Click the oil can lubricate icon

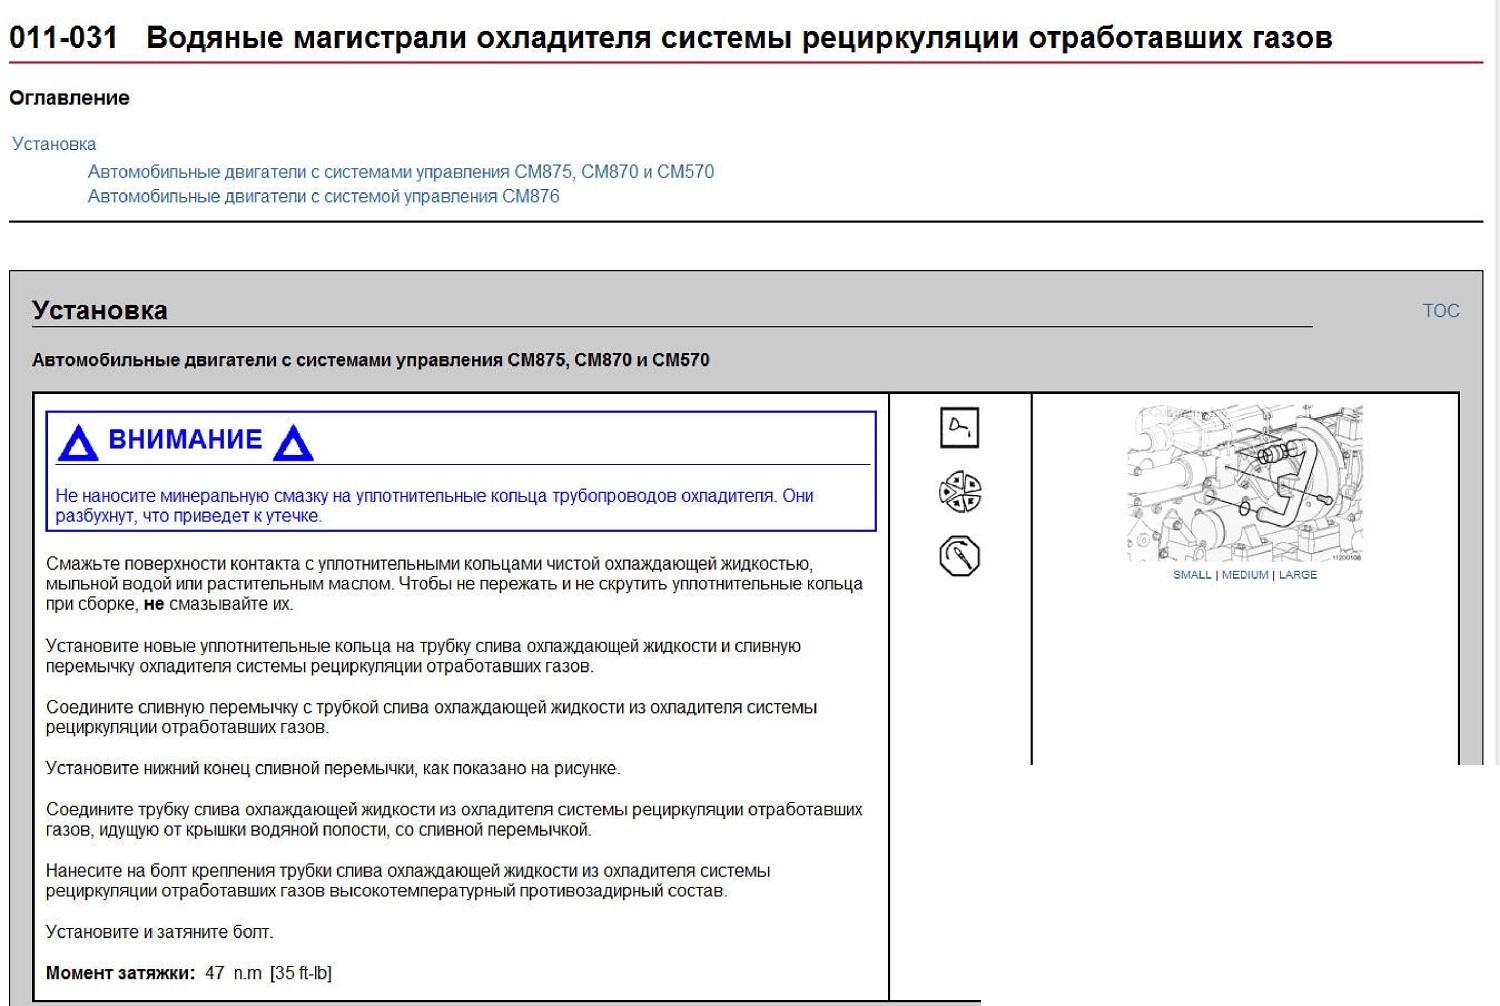pos(960,428)
